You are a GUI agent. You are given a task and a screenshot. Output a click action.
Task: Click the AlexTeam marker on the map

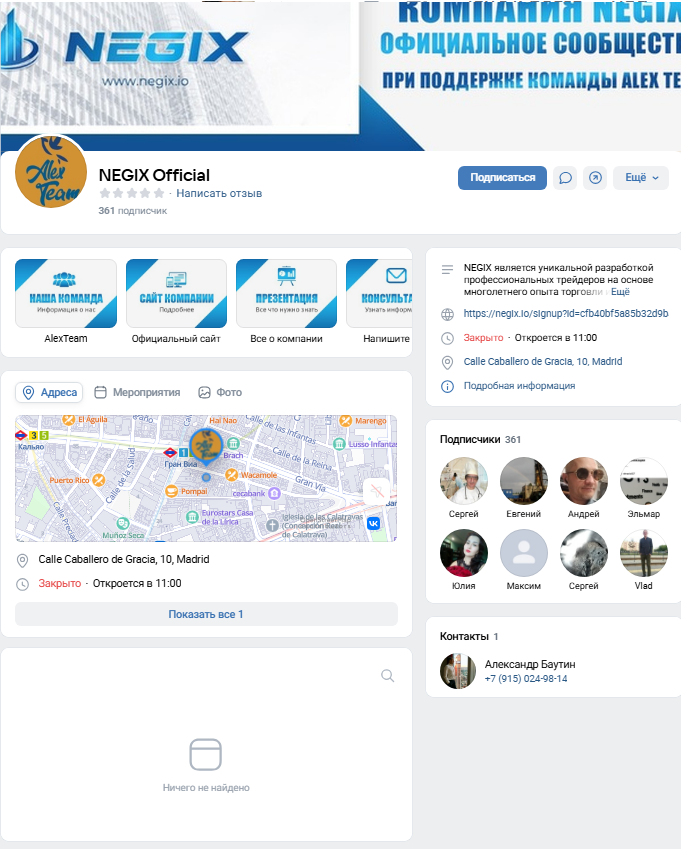coord(206,446)
